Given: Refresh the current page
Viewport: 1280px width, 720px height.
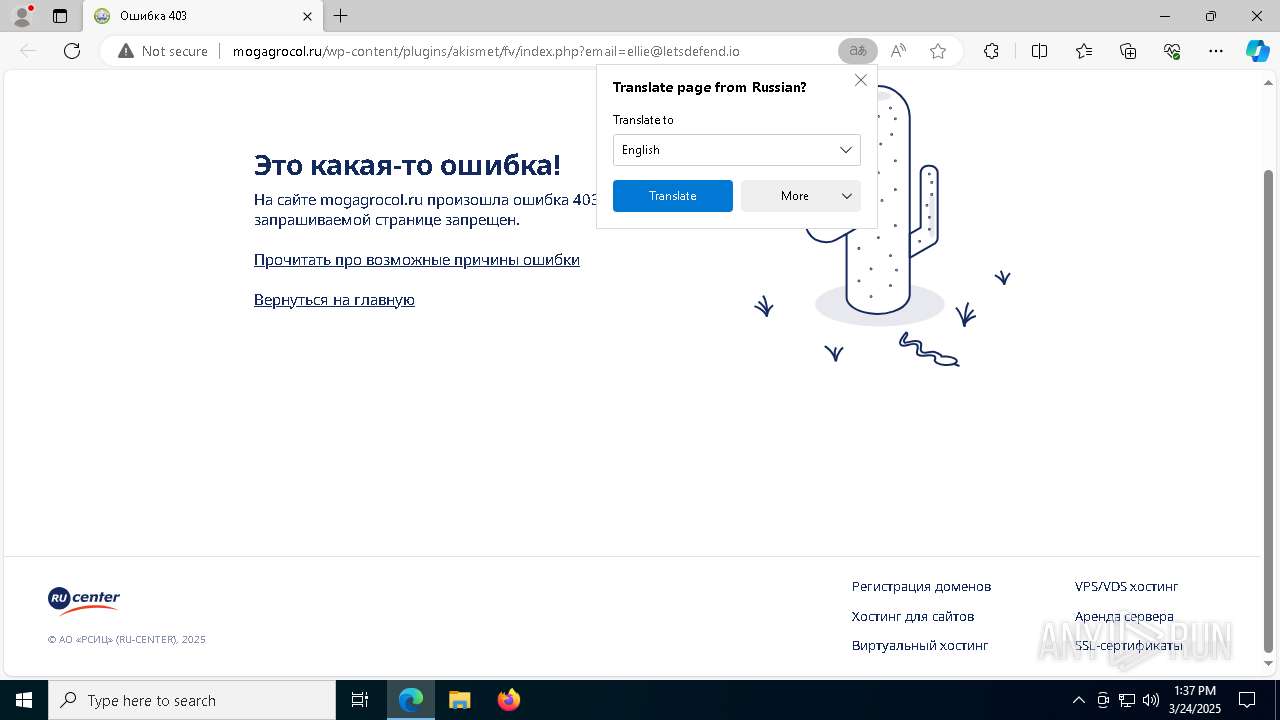Looking at the screenshot, I should (72, 51).
